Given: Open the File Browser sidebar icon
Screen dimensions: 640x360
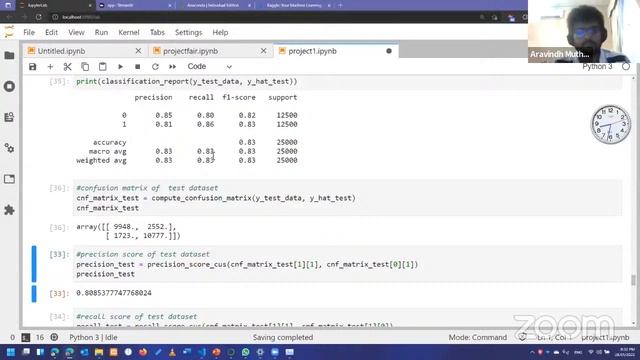Looking at the screenshot, I should (x=9, y=56).
